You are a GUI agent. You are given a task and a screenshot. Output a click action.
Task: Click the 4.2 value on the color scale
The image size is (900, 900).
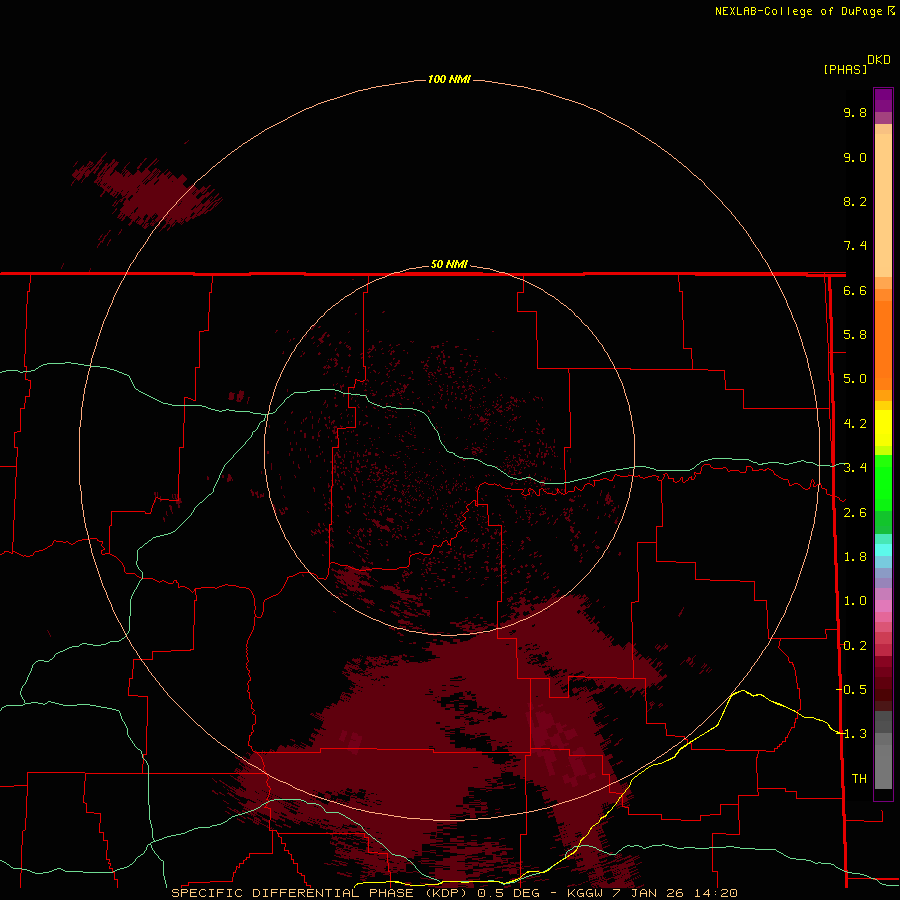pyautogui.click(x=855, y=424)
